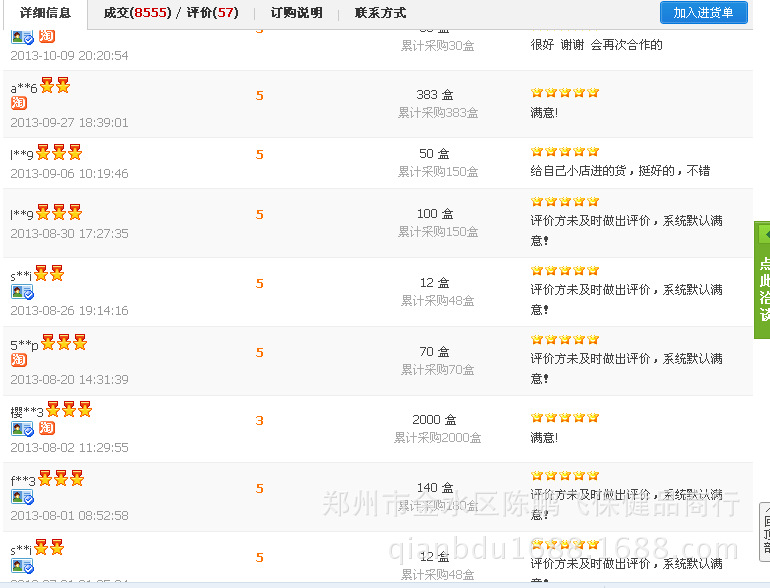Switch to the 订购说明 tab
The width and height of the screenshot is (770, 588).
pyautogui.click(x=296, y=13)
